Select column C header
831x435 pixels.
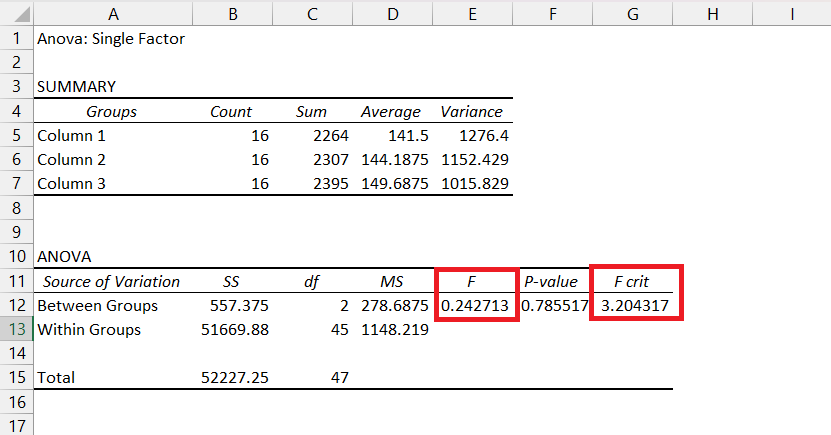tap(313, 14)
